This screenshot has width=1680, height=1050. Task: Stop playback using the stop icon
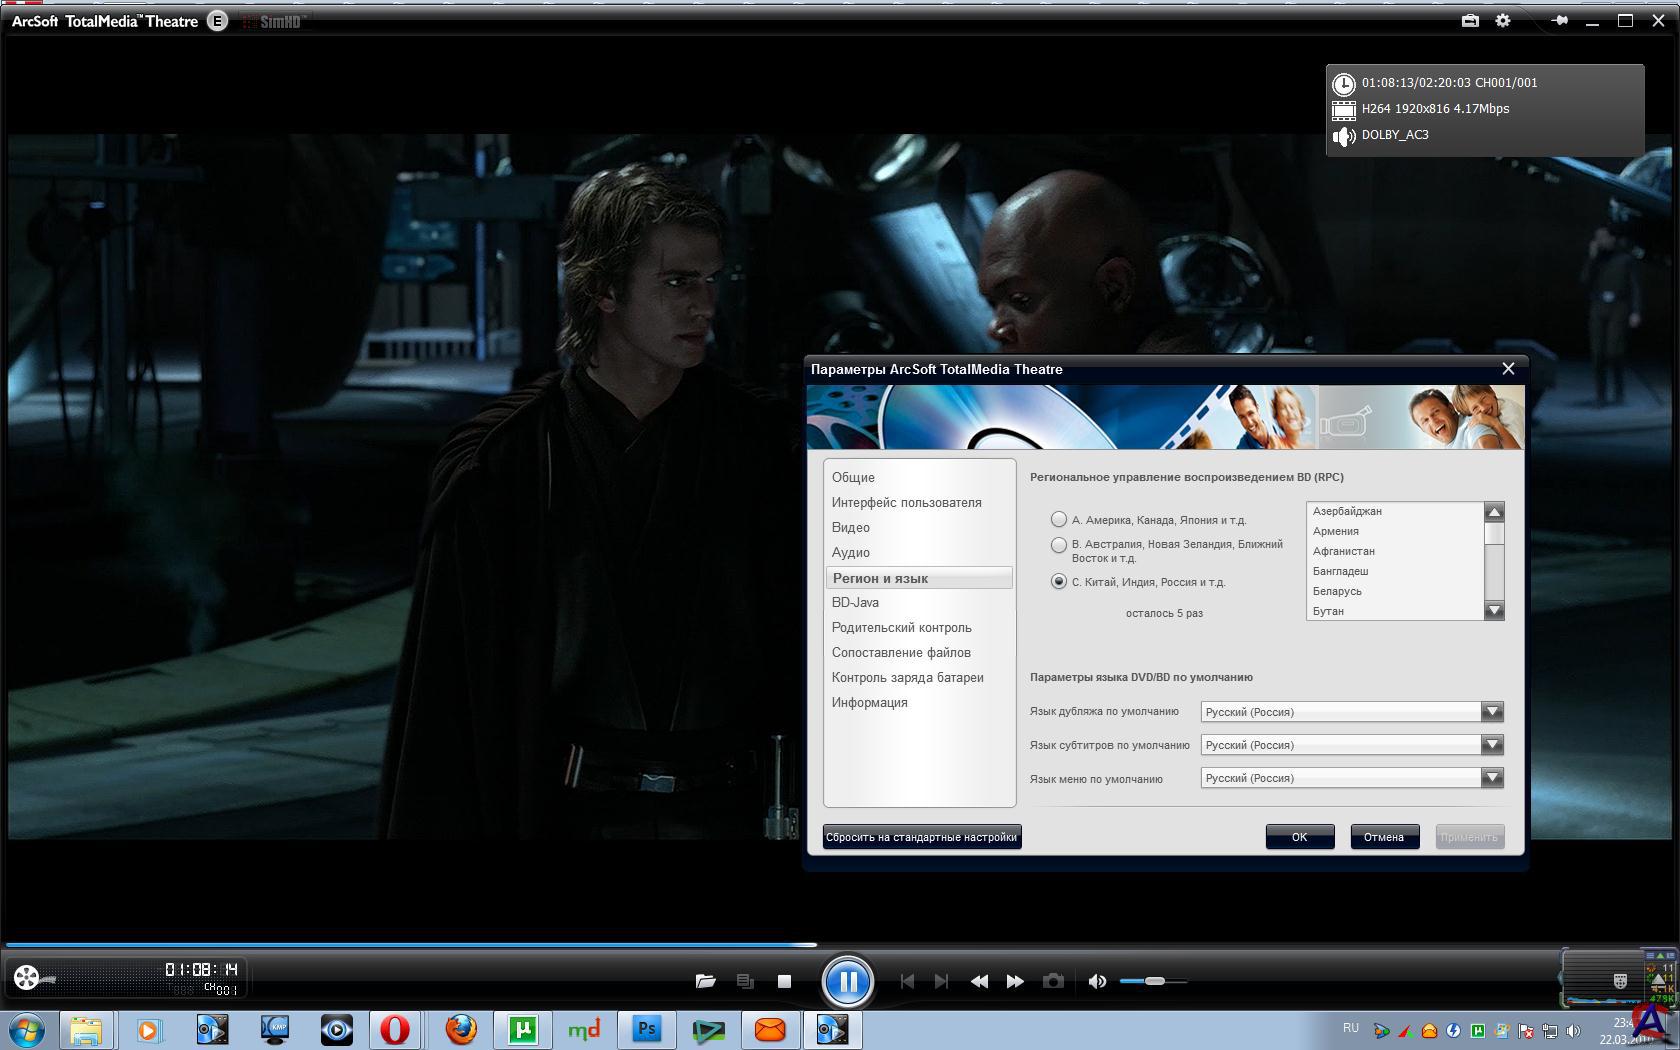pyautogui.click(x=784, y=981)
